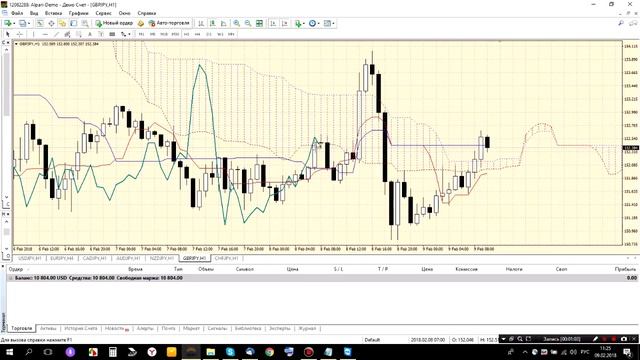Click the profiles icon in toolbar

[22, 23]
